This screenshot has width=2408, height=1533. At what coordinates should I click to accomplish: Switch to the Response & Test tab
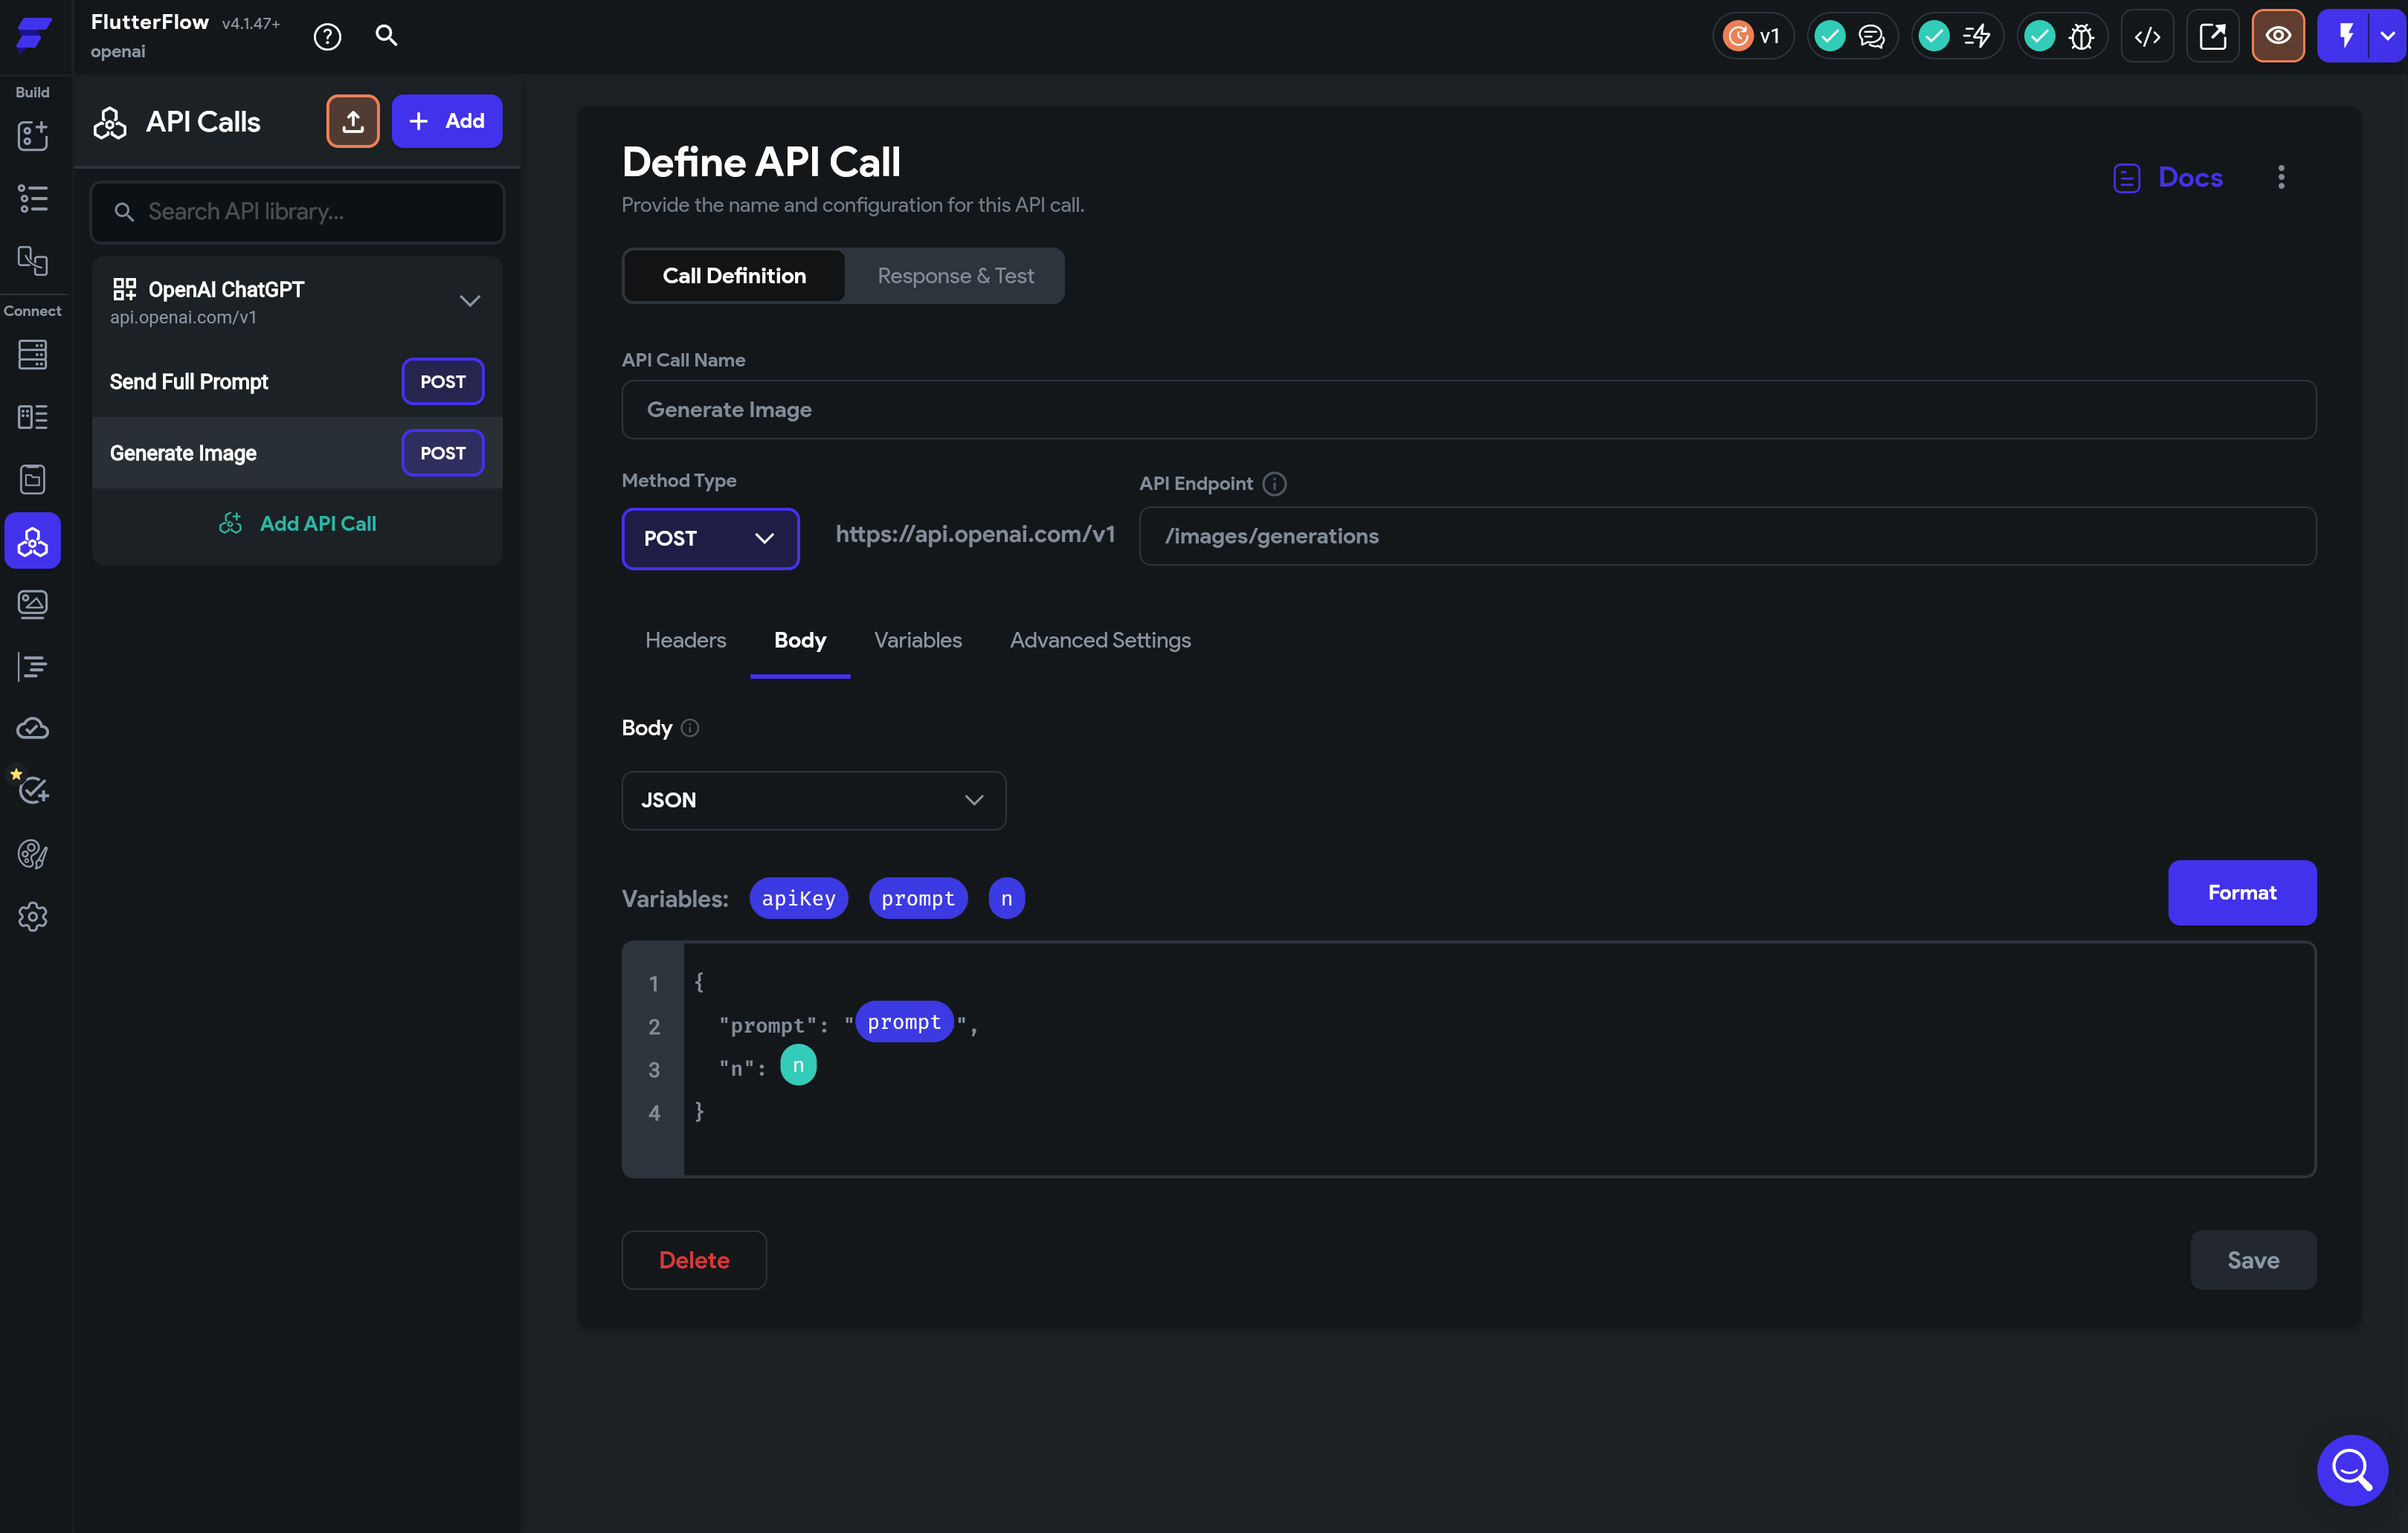pos(955,276)
